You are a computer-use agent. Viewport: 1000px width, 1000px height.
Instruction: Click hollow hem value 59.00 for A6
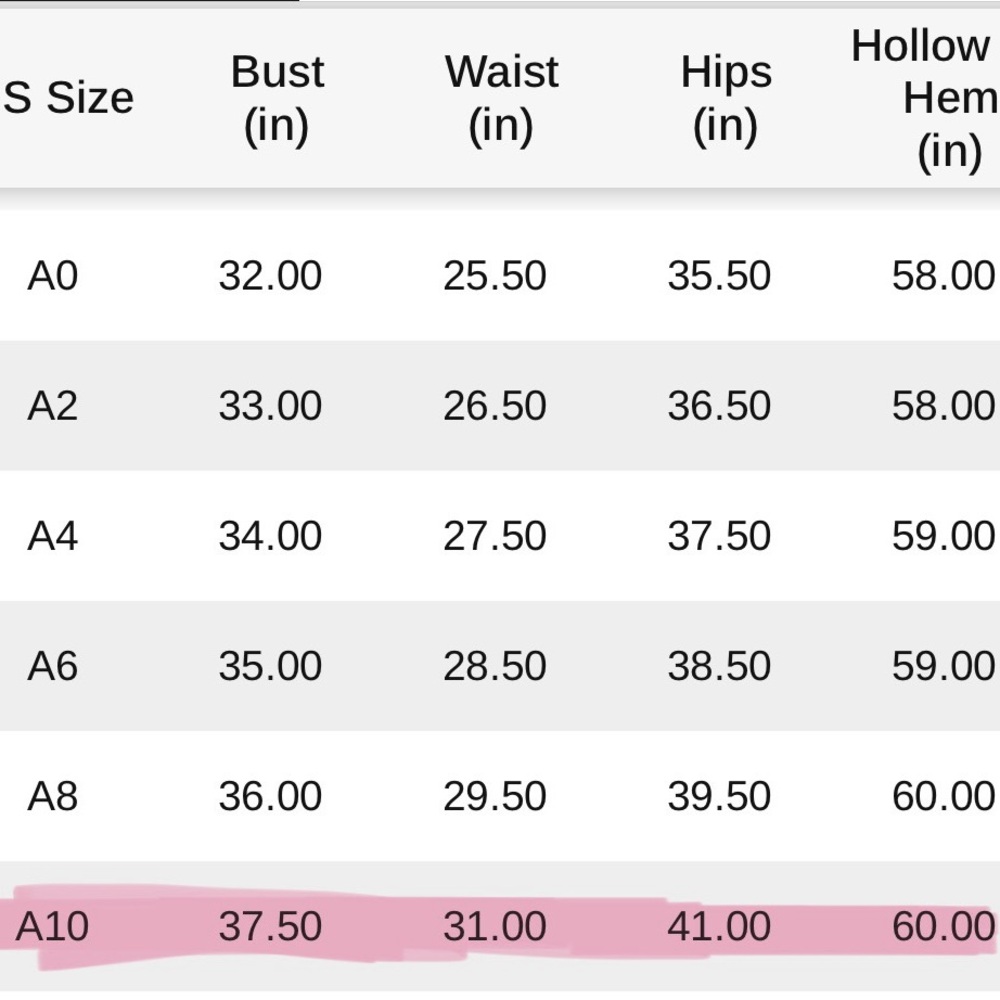(x=944, y=666)
